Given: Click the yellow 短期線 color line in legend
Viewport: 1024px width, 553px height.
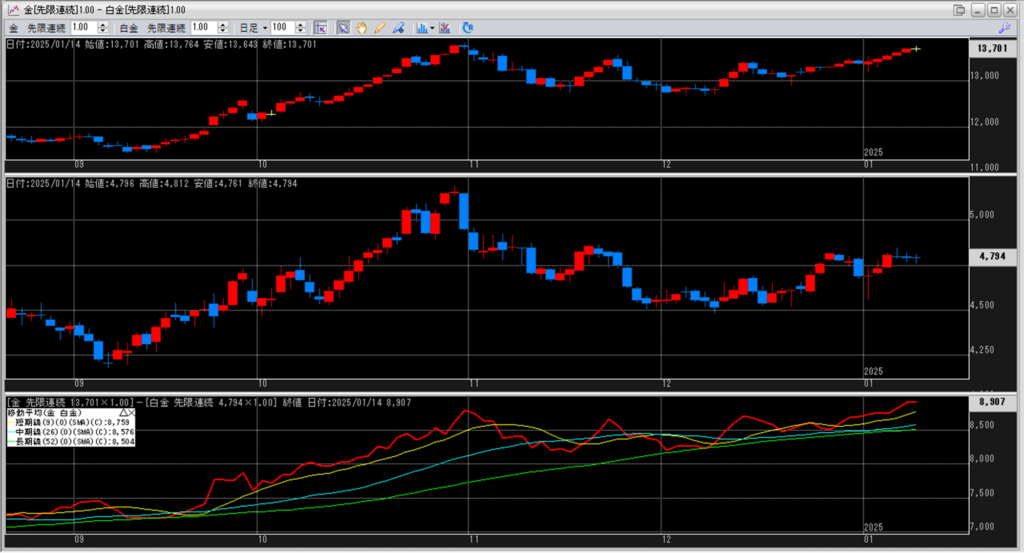Looking at the screenshot, I should 11,423.
